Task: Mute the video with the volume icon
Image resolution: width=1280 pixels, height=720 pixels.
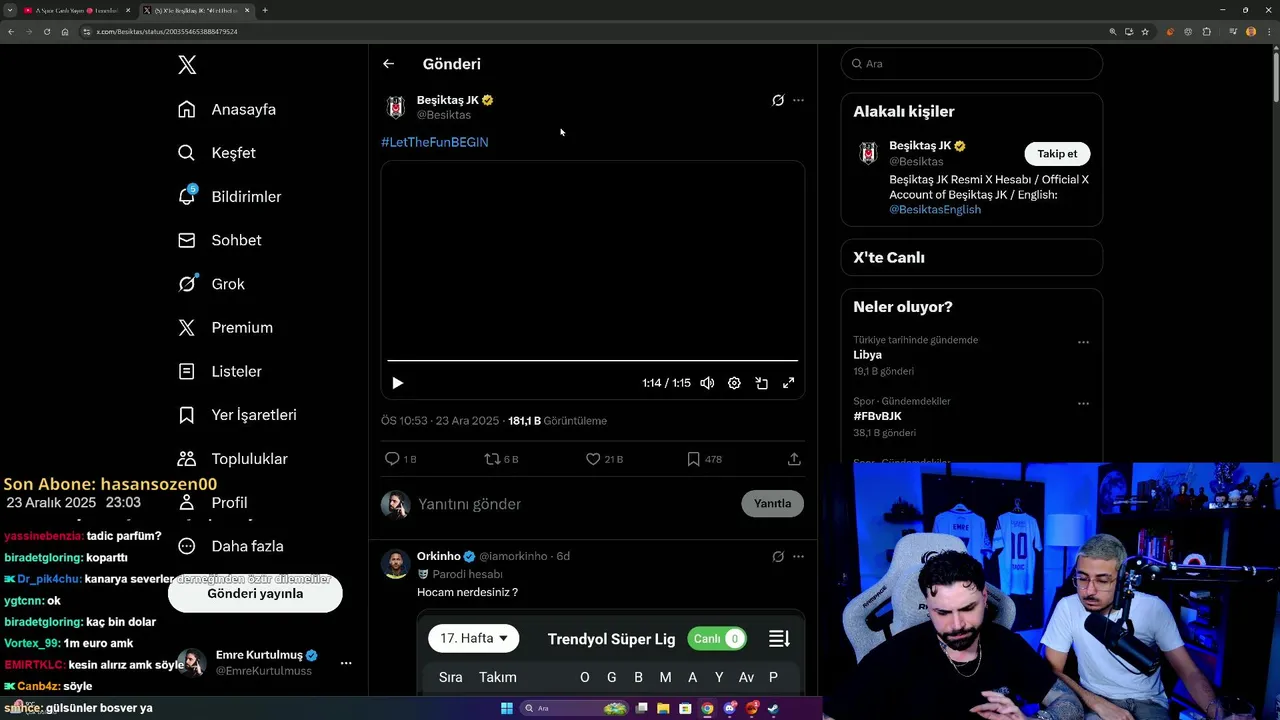Action: pyautogui.click(x=707, y=383)
